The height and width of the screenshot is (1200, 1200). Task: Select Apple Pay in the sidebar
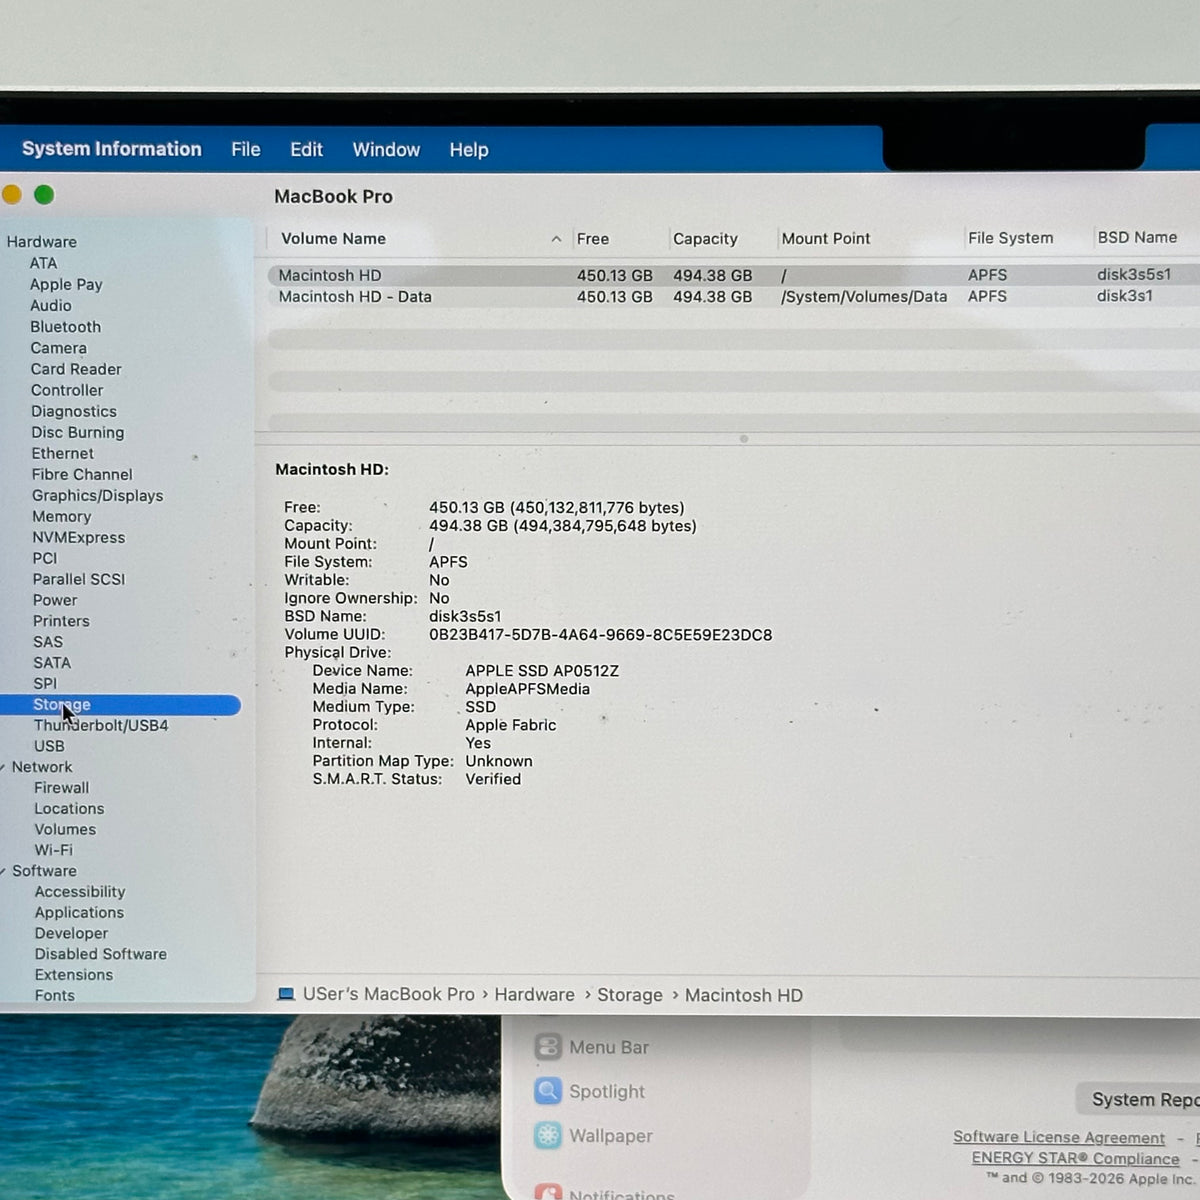66,284
